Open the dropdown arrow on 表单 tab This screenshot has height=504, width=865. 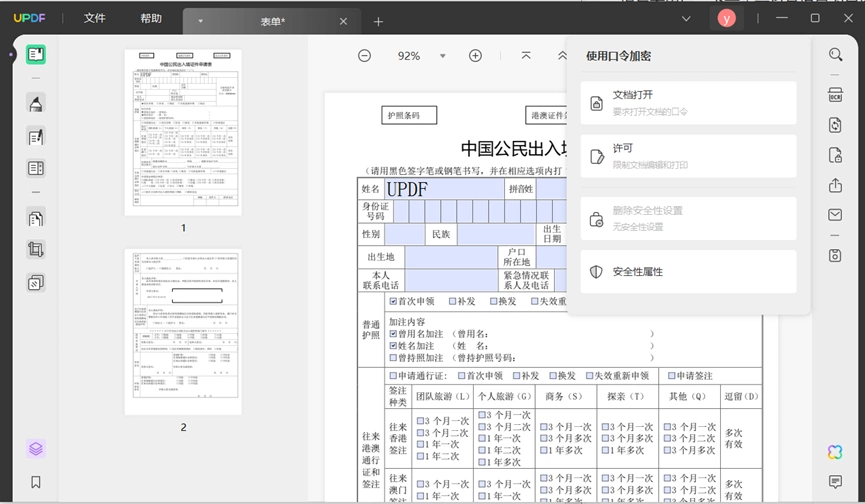coord(200,22)
